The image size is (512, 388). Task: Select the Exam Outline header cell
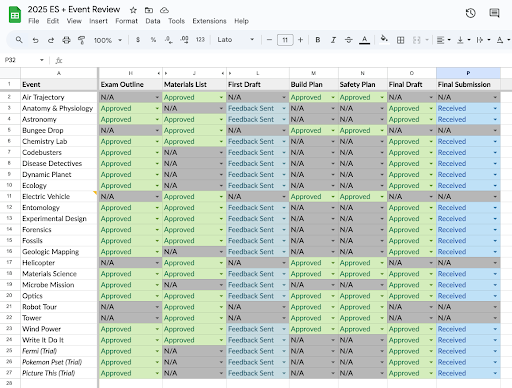130,84
